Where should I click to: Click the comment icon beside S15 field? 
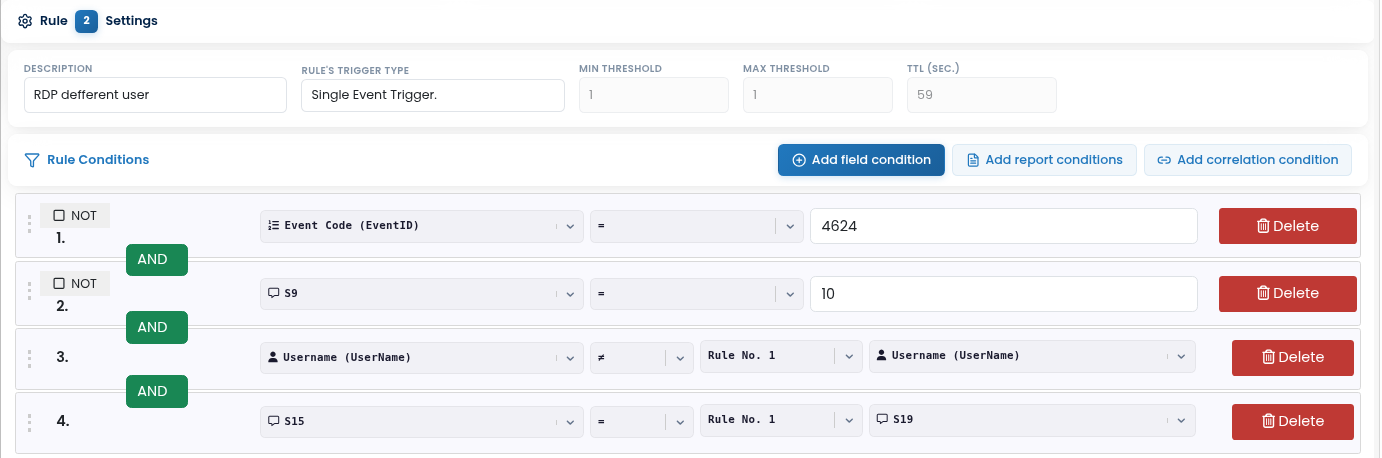tap(274, 421)
